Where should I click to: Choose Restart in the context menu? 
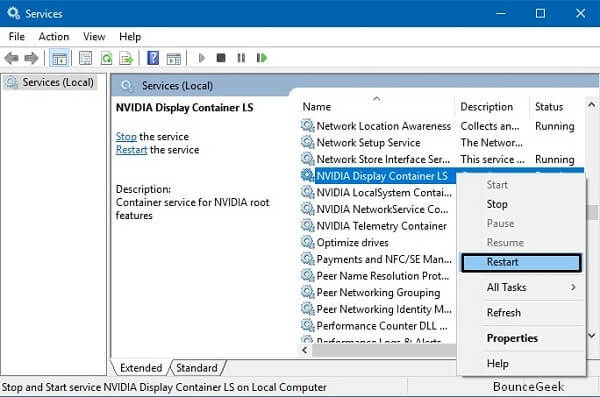coord(522,262)
